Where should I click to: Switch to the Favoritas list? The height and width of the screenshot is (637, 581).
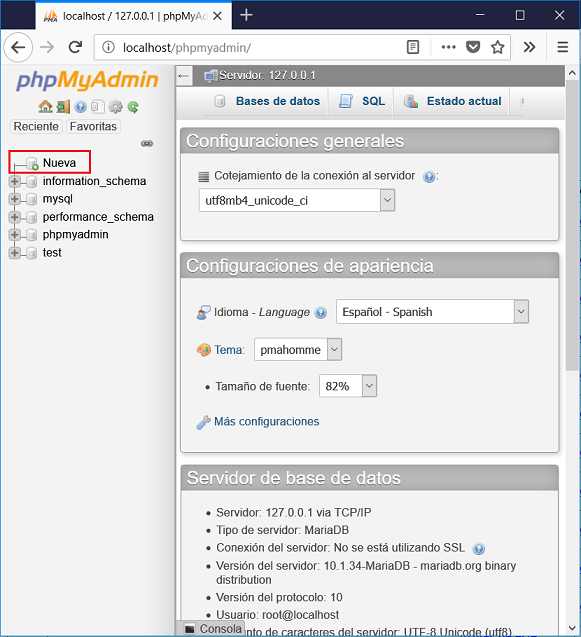[x=93, y=126]
